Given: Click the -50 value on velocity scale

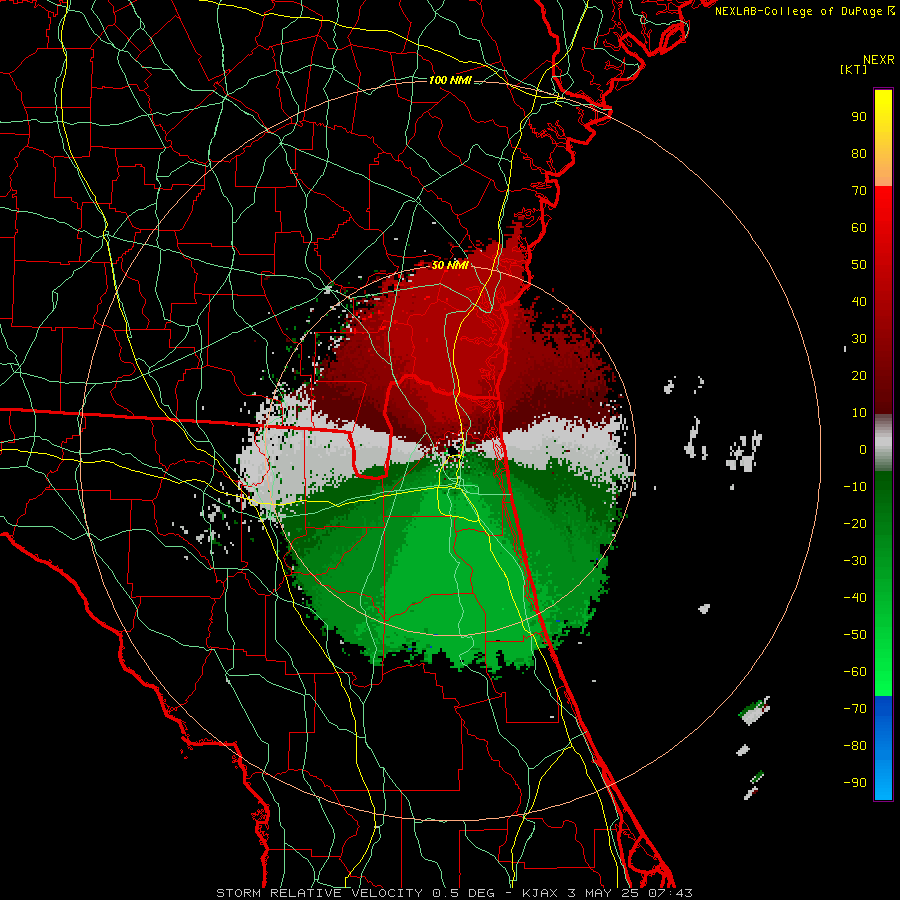Looking at the screenshot, I should [855, 635].
